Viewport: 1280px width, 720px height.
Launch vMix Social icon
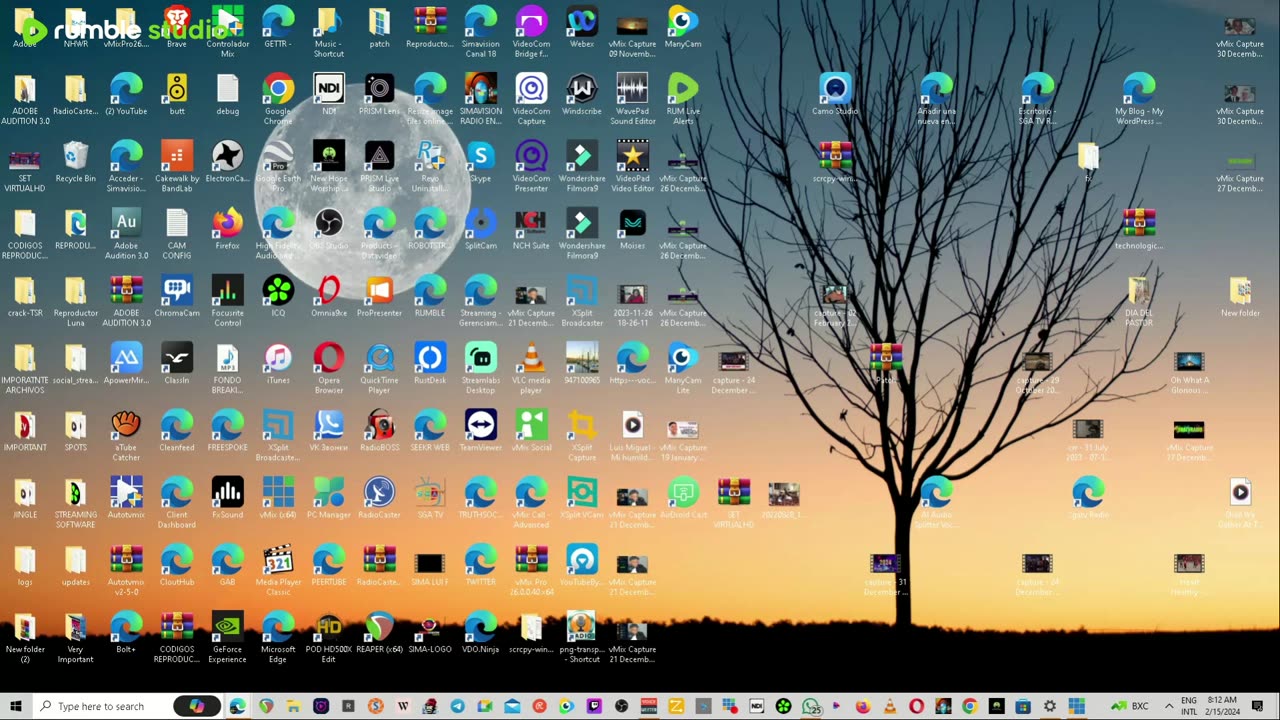pyautogui.click(x=531, y=429)
